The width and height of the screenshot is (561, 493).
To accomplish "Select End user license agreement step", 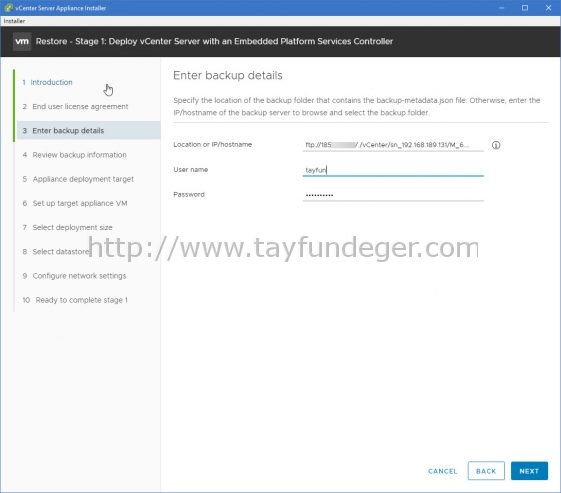I will coord(80,107).
